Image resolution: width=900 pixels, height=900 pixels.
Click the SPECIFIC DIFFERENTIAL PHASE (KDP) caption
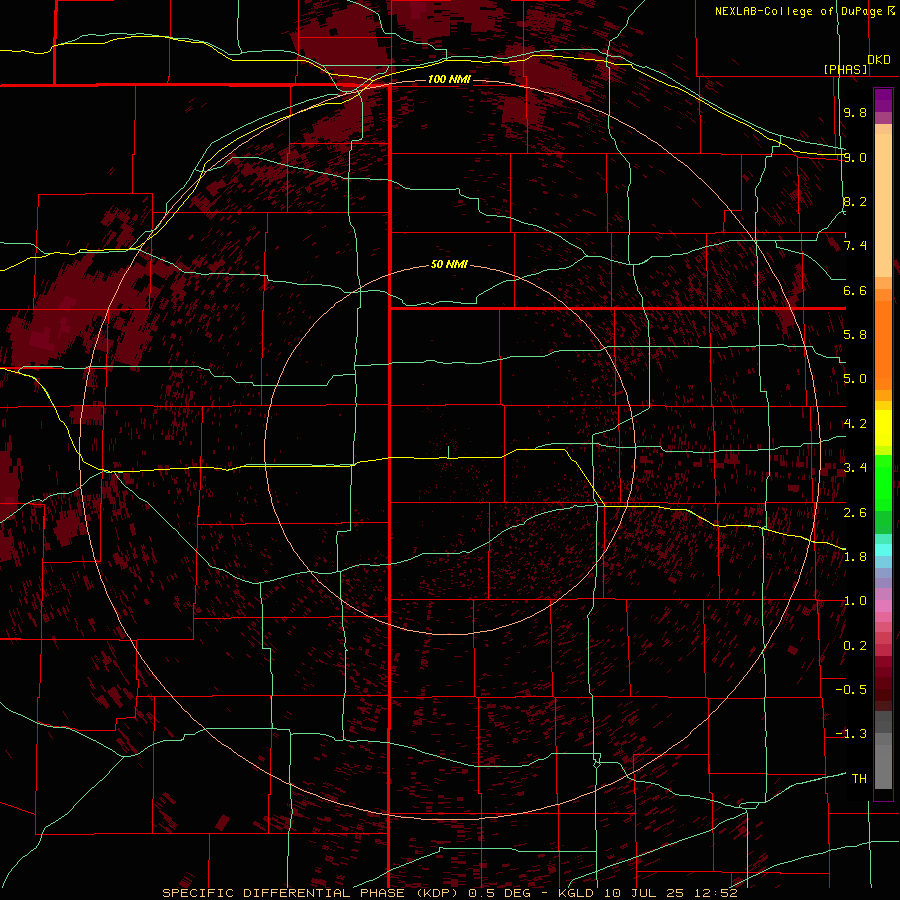click(310, 893)
